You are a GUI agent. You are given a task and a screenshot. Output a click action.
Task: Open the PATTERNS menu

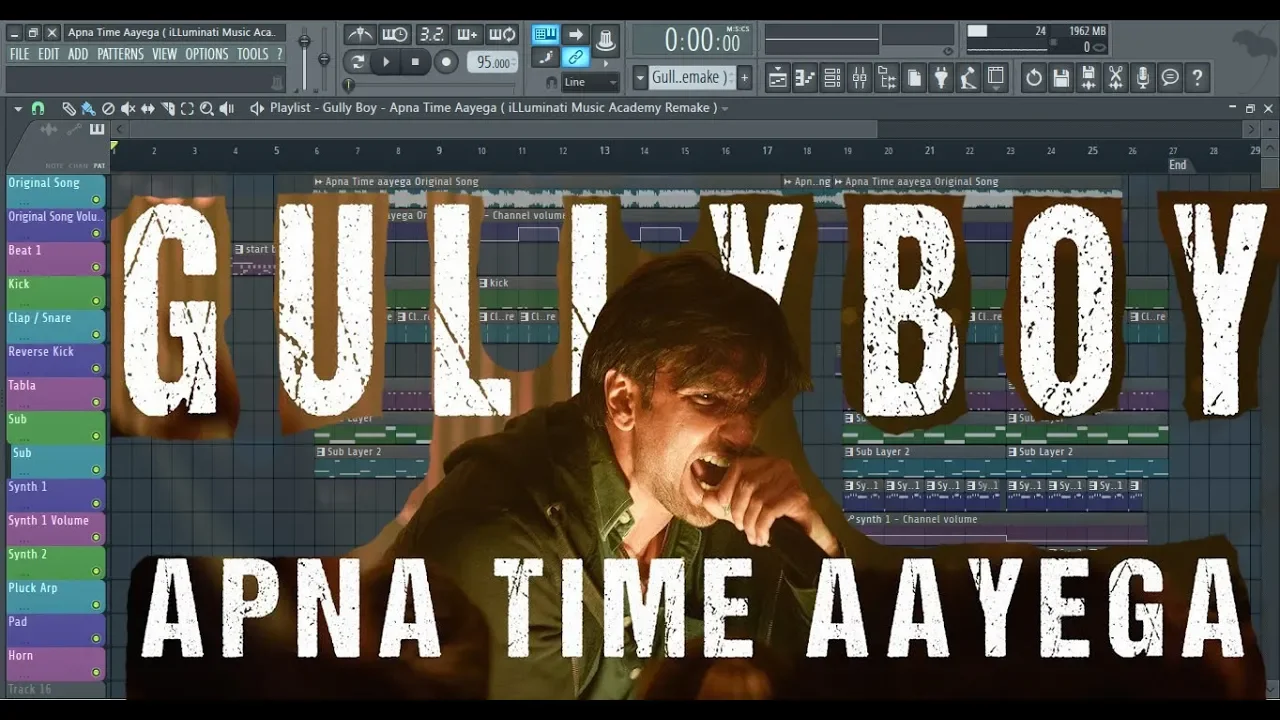tap(120, 54)
